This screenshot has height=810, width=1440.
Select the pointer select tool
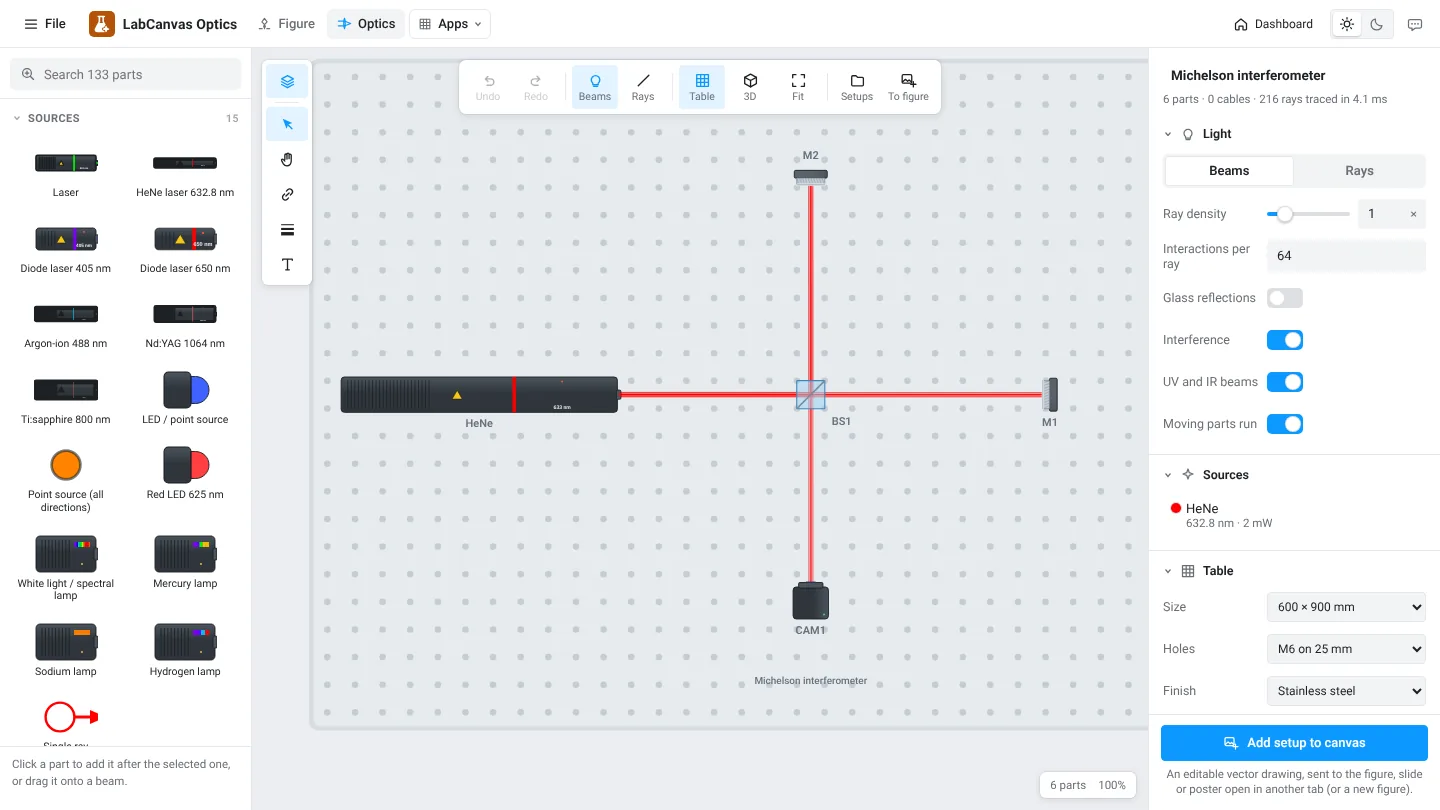[x=287, y=124]
